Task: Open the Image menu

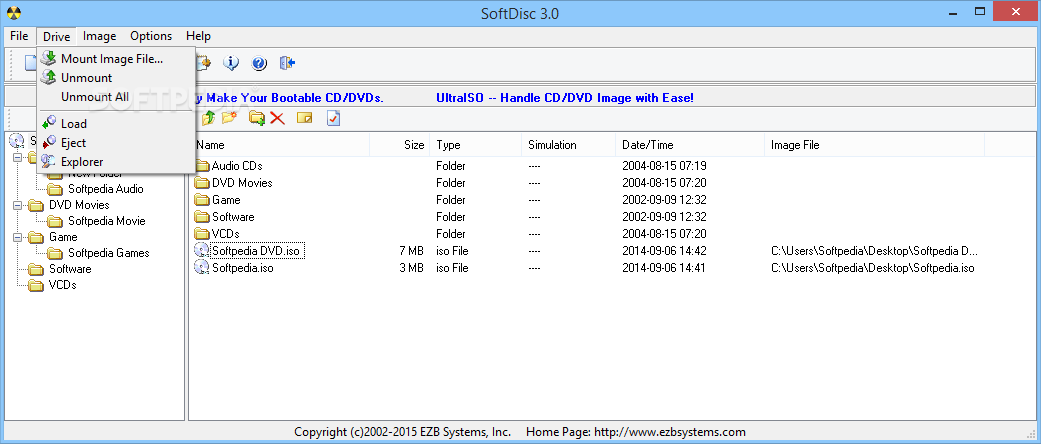Action: point(100,36)
